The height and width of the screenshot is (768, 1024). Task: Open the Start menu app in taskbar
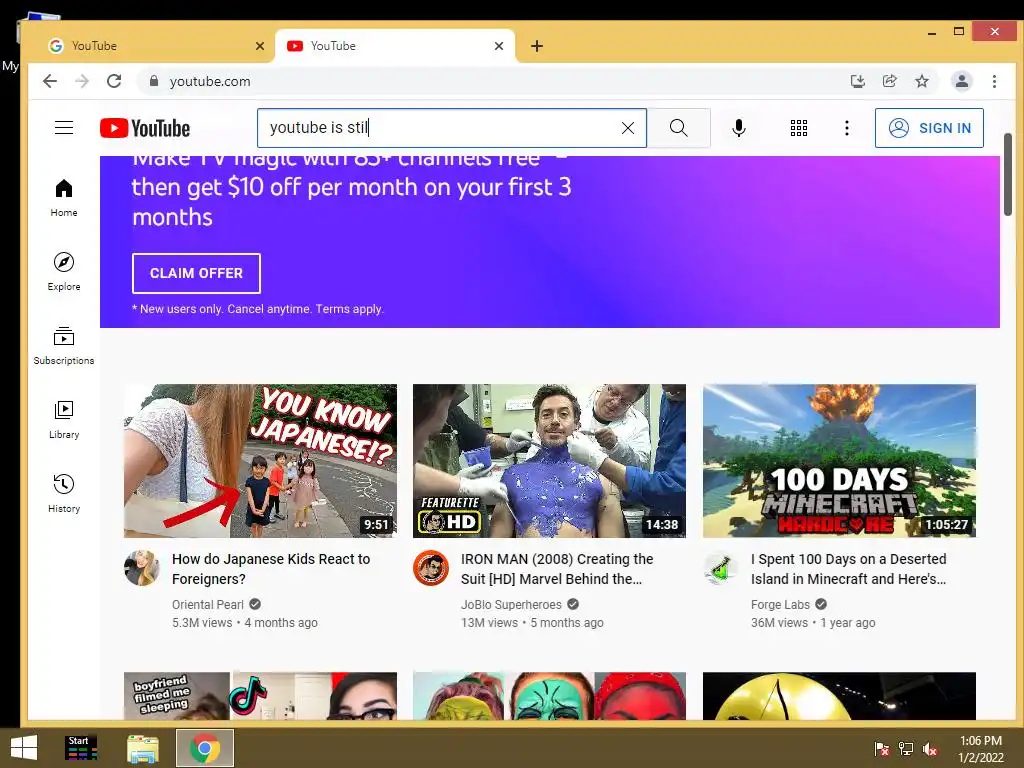tap(82, 748)
